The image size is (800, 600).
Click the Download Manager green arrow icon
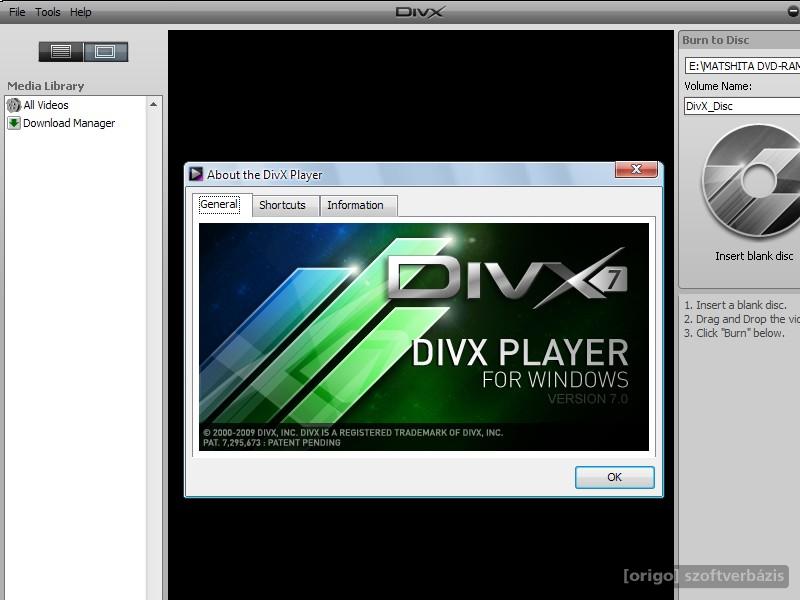tap(14, 123)
